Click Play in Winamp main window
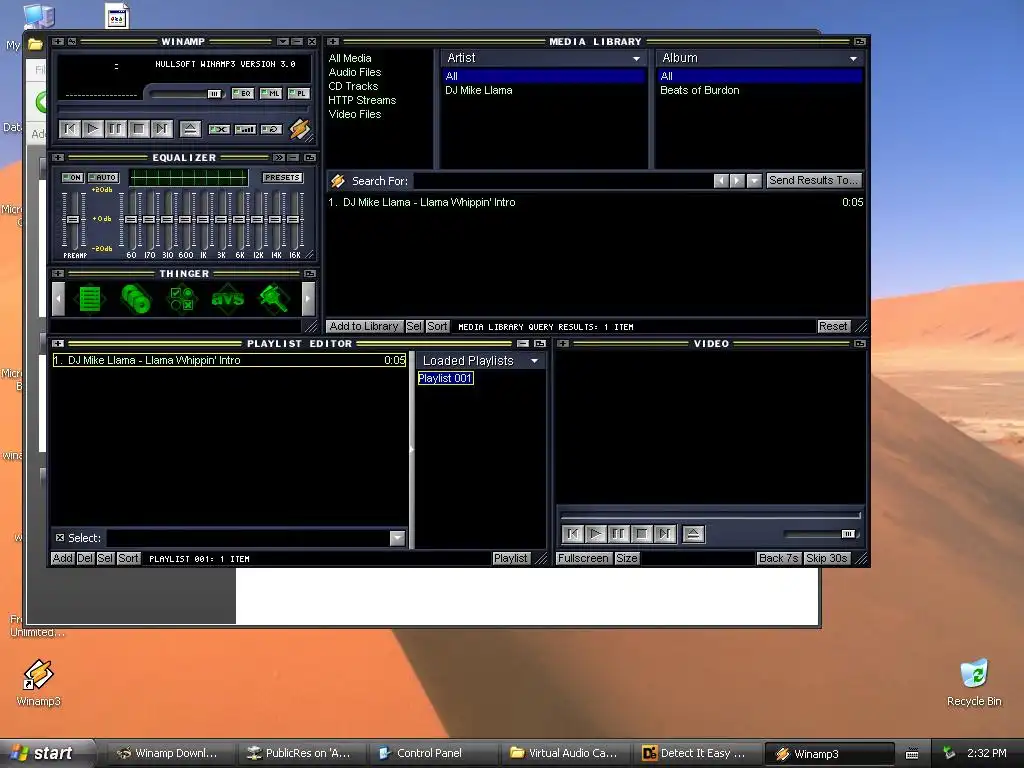The width and height of the screenshot is (1024, 768). (93, 129)
